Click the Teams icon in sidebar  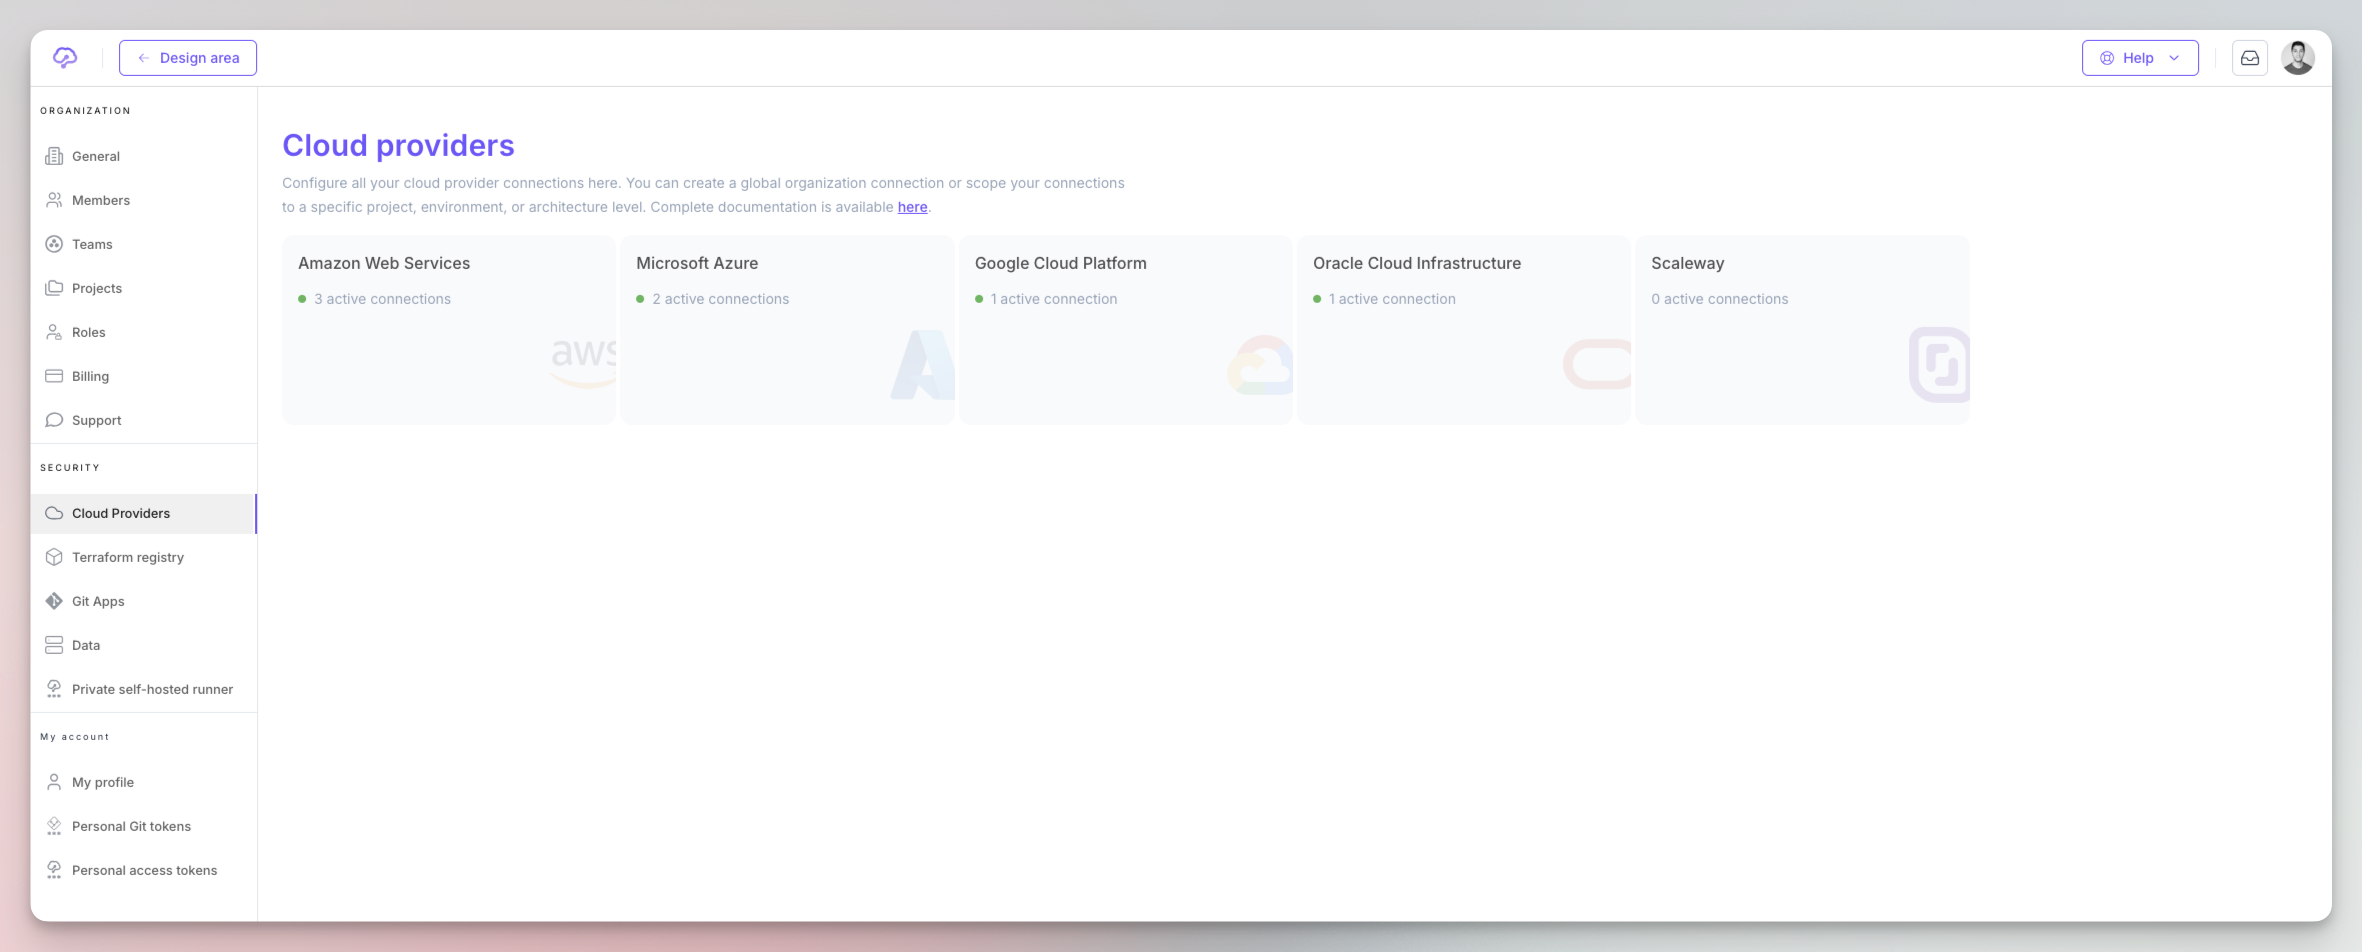point(54,244)
